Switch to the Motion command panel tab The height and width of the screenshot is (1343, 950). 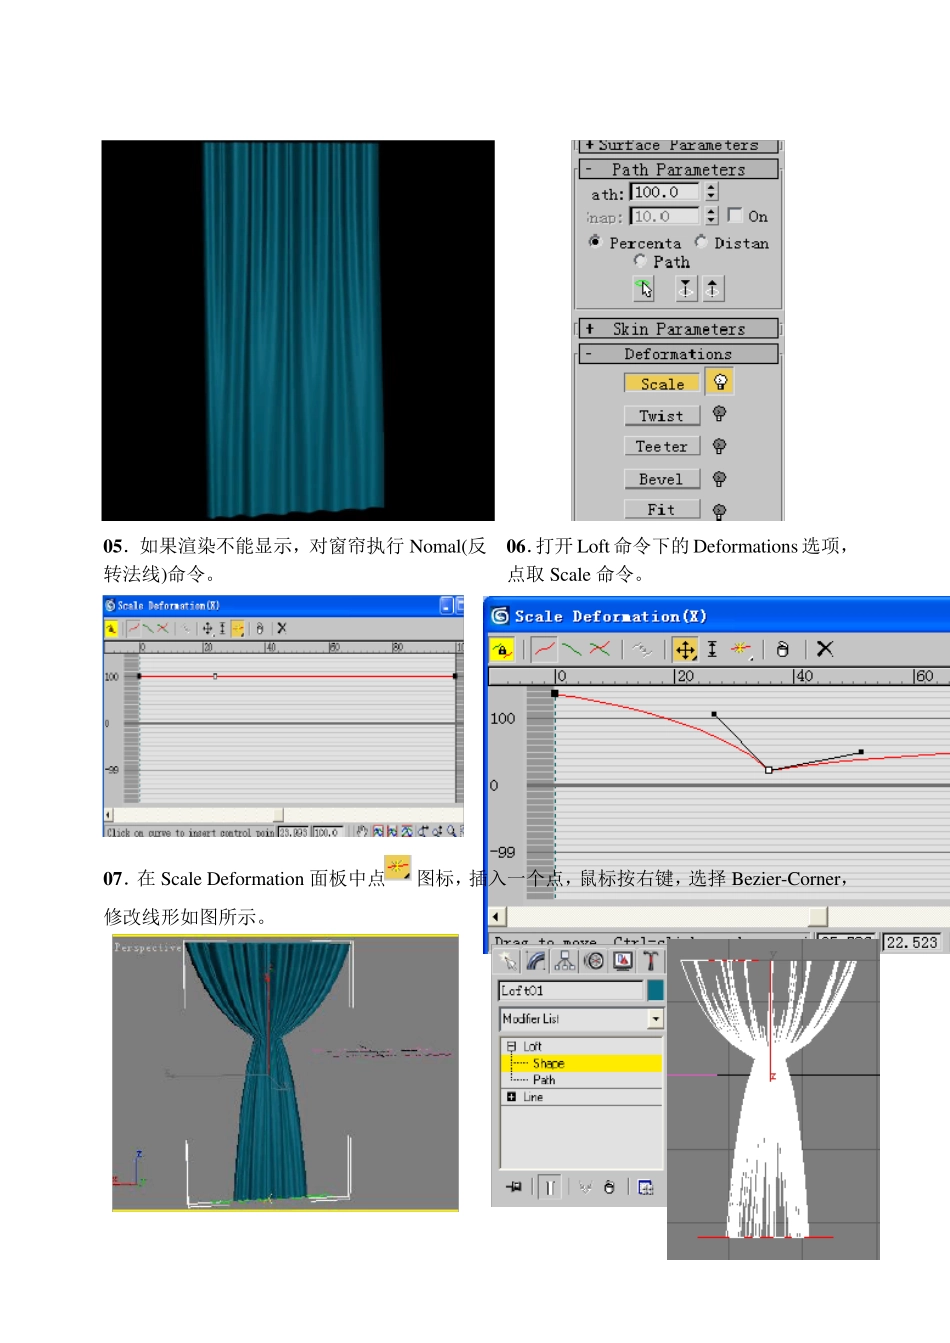pos(594,961)
